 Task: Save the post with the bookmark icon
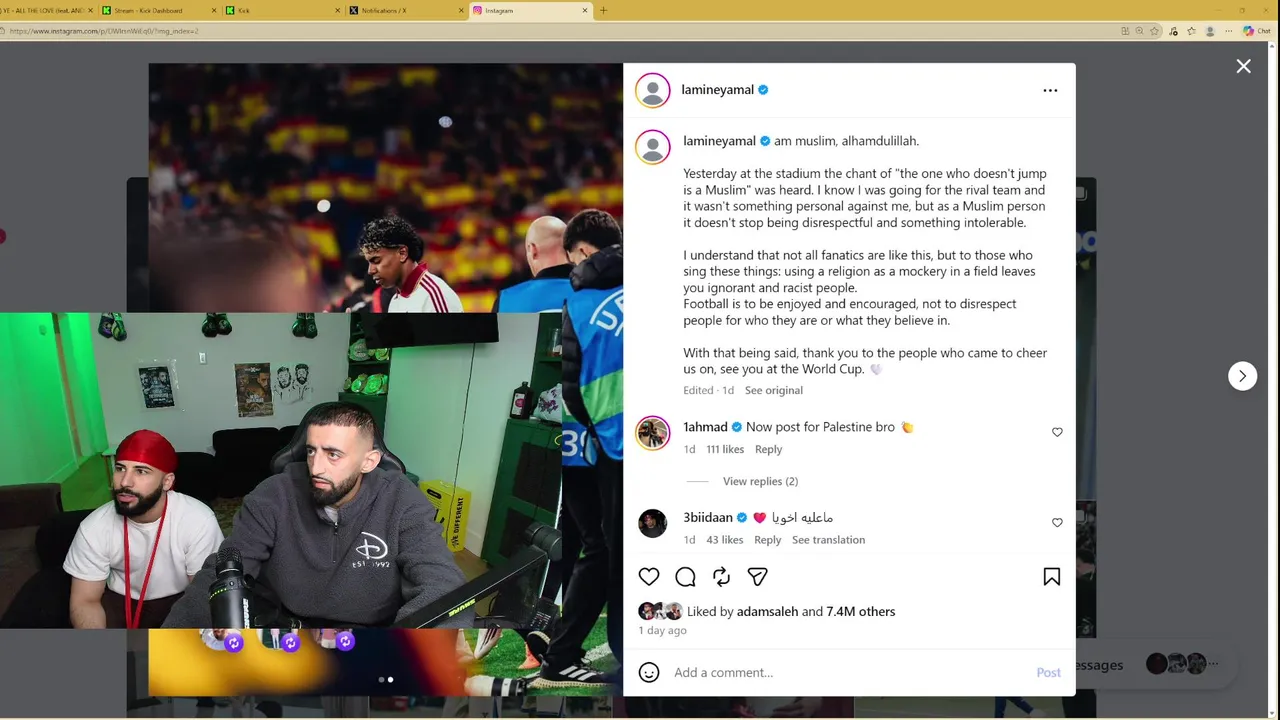pyautogui.click(x=1052, y=577)
